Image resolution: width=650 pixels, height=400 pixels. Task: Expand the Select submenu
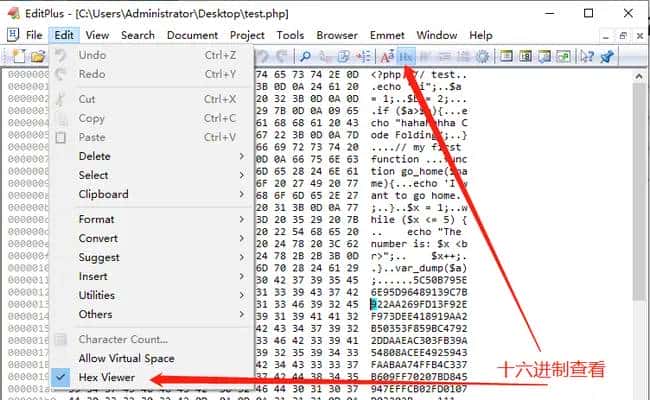[151, 175]
